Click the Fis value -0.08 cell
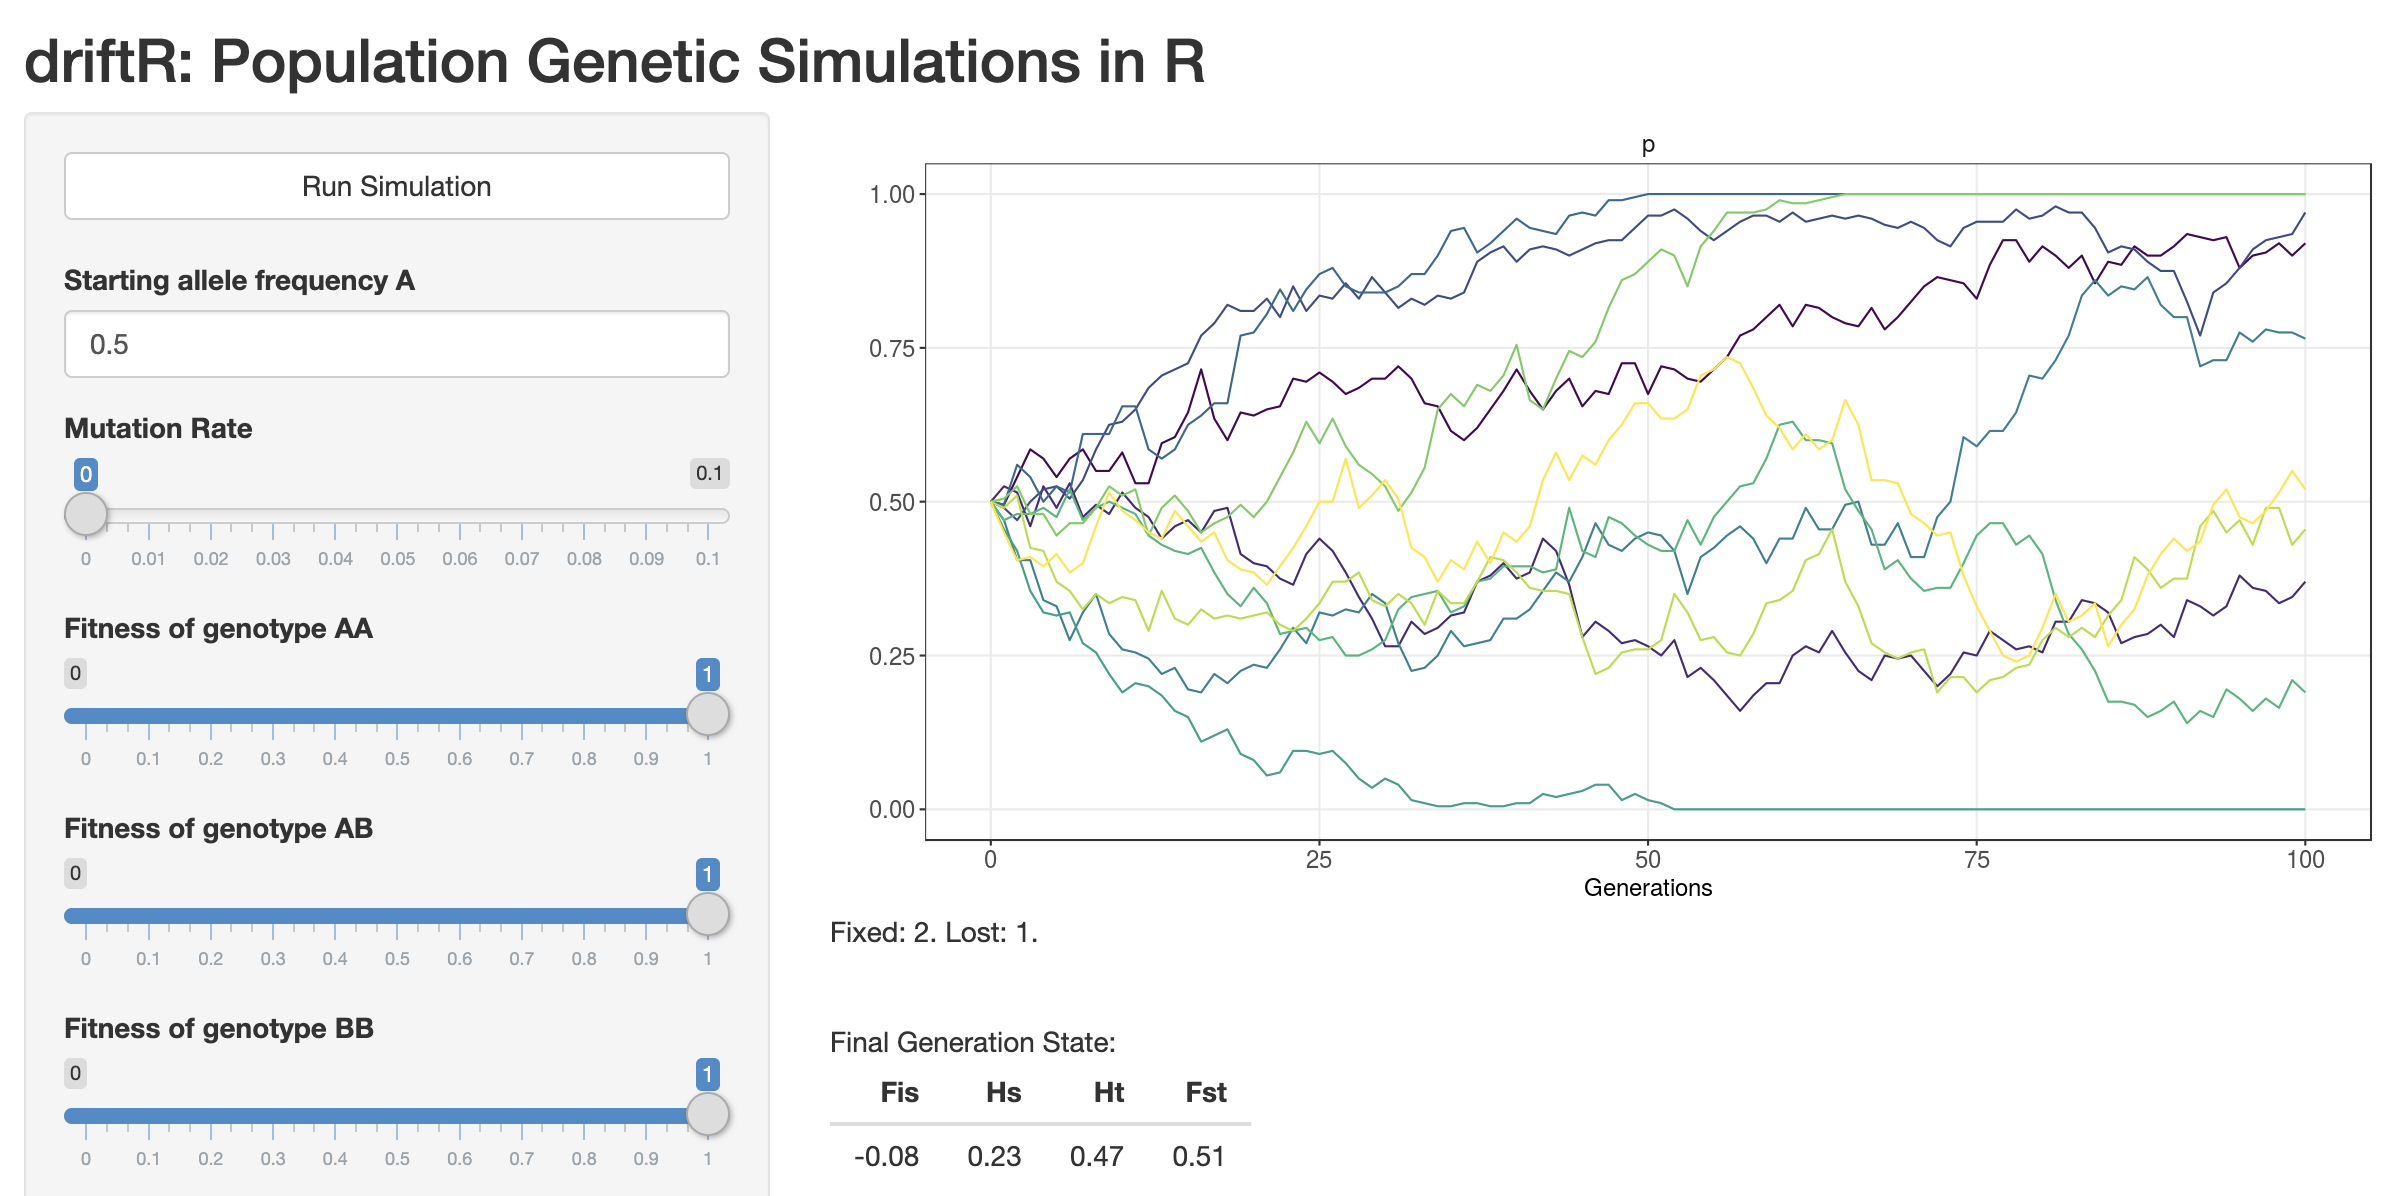Viewport: 2402px width, 1196px height. tap(886, 1156)
